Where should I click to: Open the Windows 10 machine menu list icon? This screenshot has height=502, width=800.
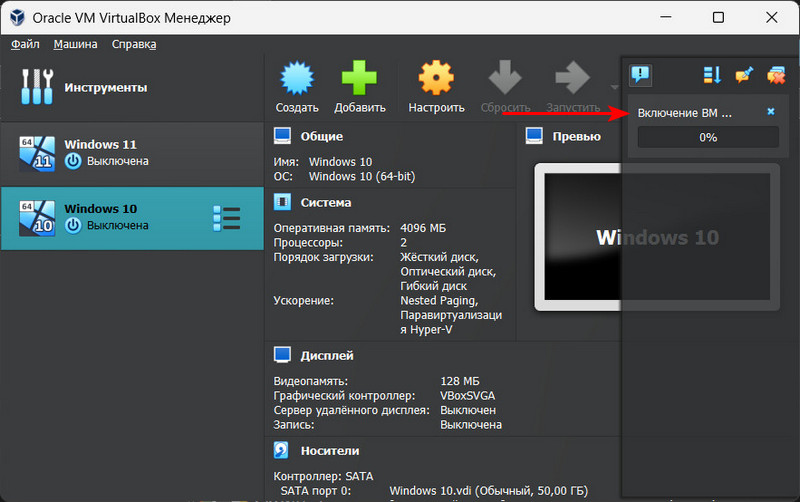click(227, 218)
